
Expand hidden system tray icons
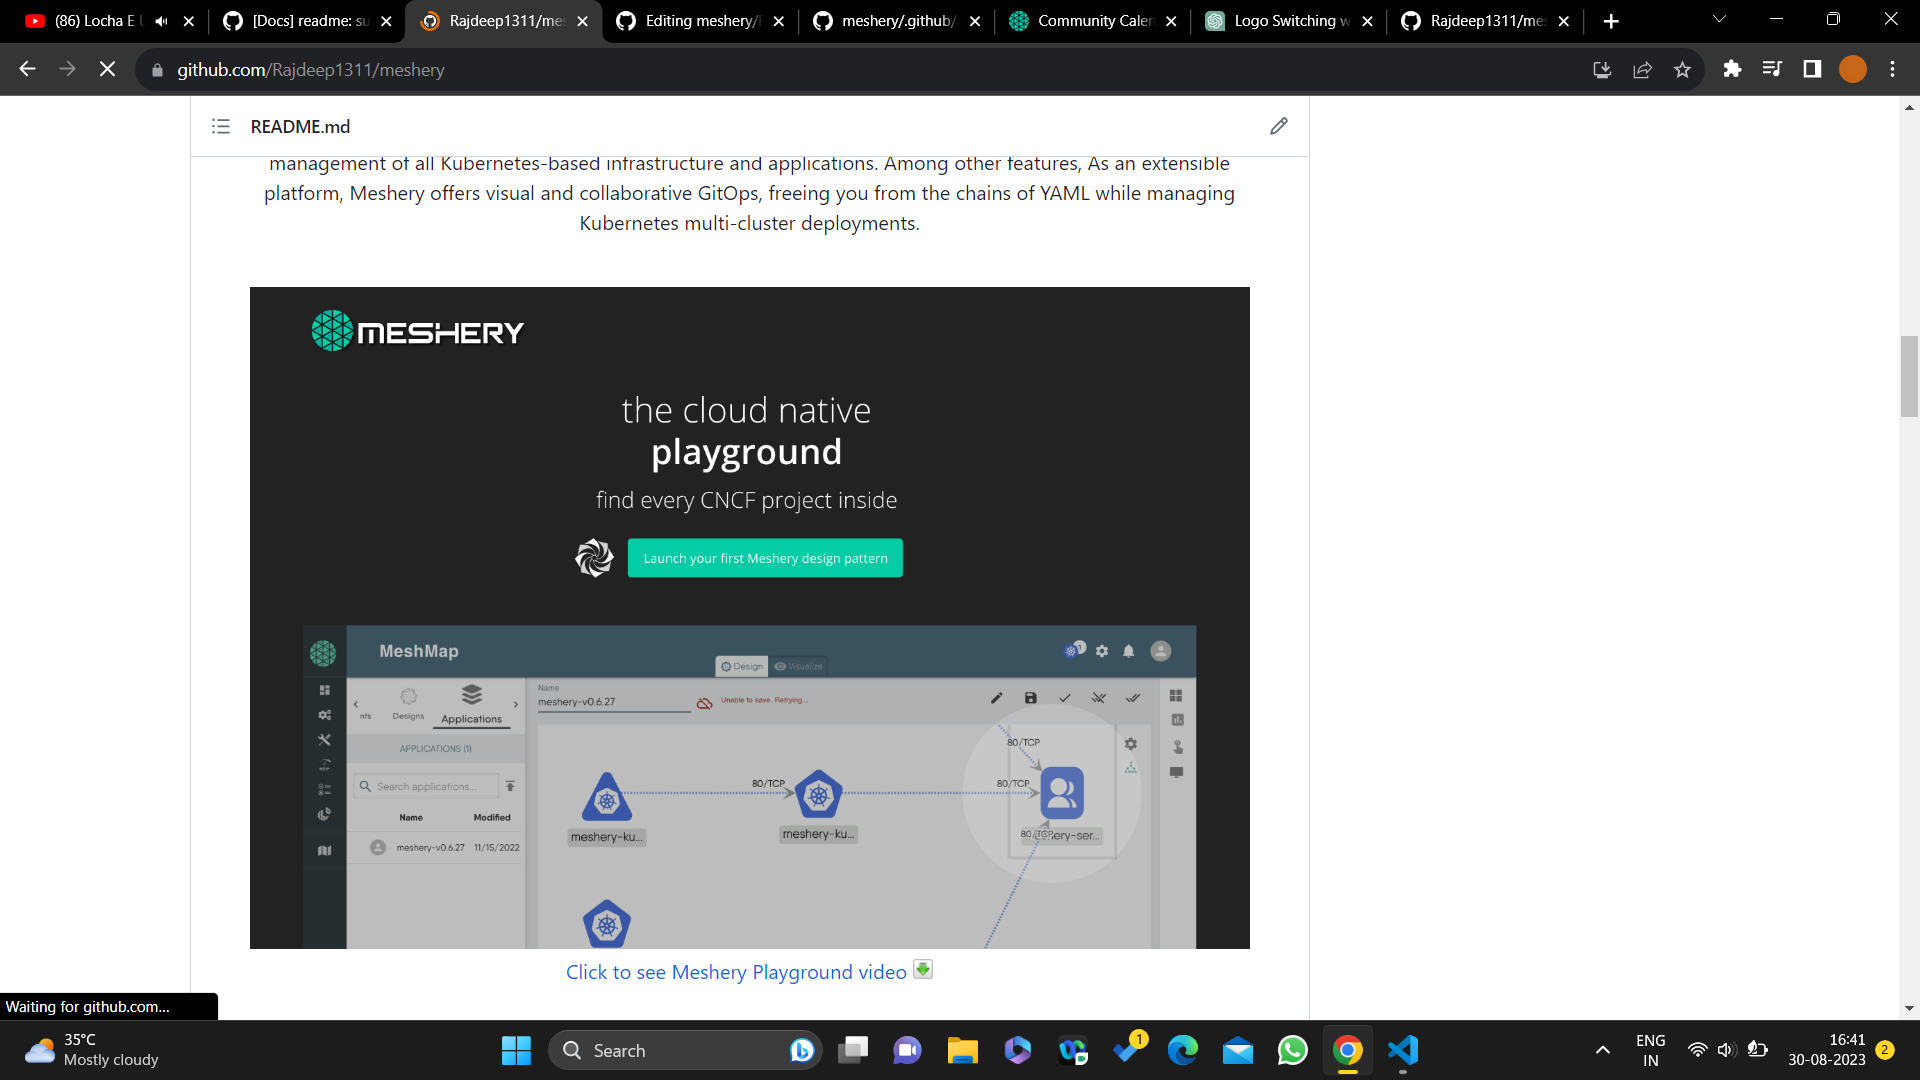pos(1602,1050)
